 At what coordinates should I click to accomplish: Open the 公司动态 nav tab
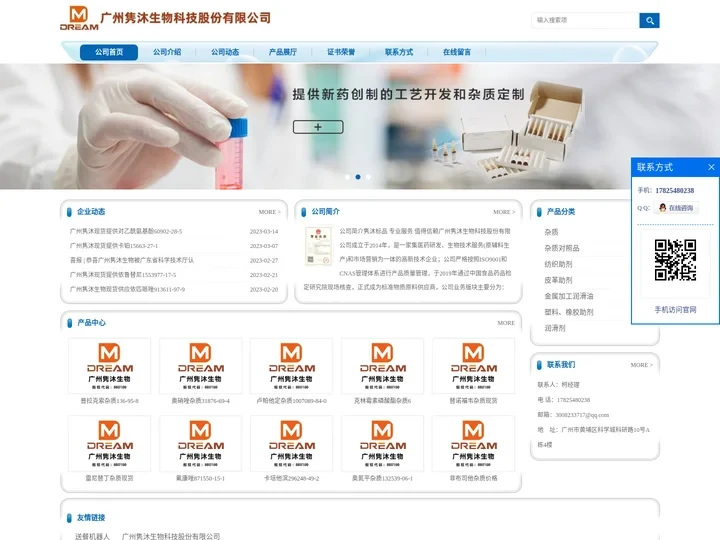click(x=225, y=52)
